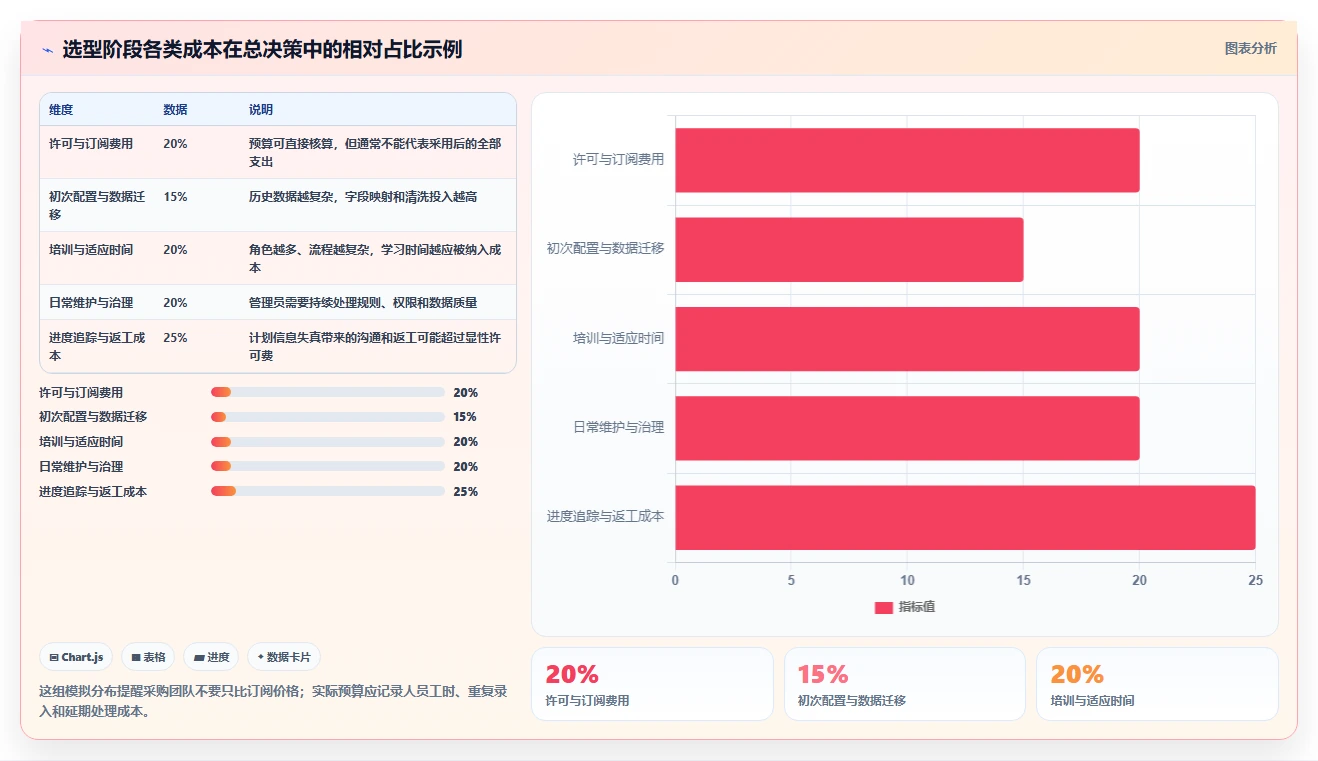This screenshot has width=1318, height=761.
Task: Click the 初次配置与数据迁移 progress bar
Action: point(328,417)
